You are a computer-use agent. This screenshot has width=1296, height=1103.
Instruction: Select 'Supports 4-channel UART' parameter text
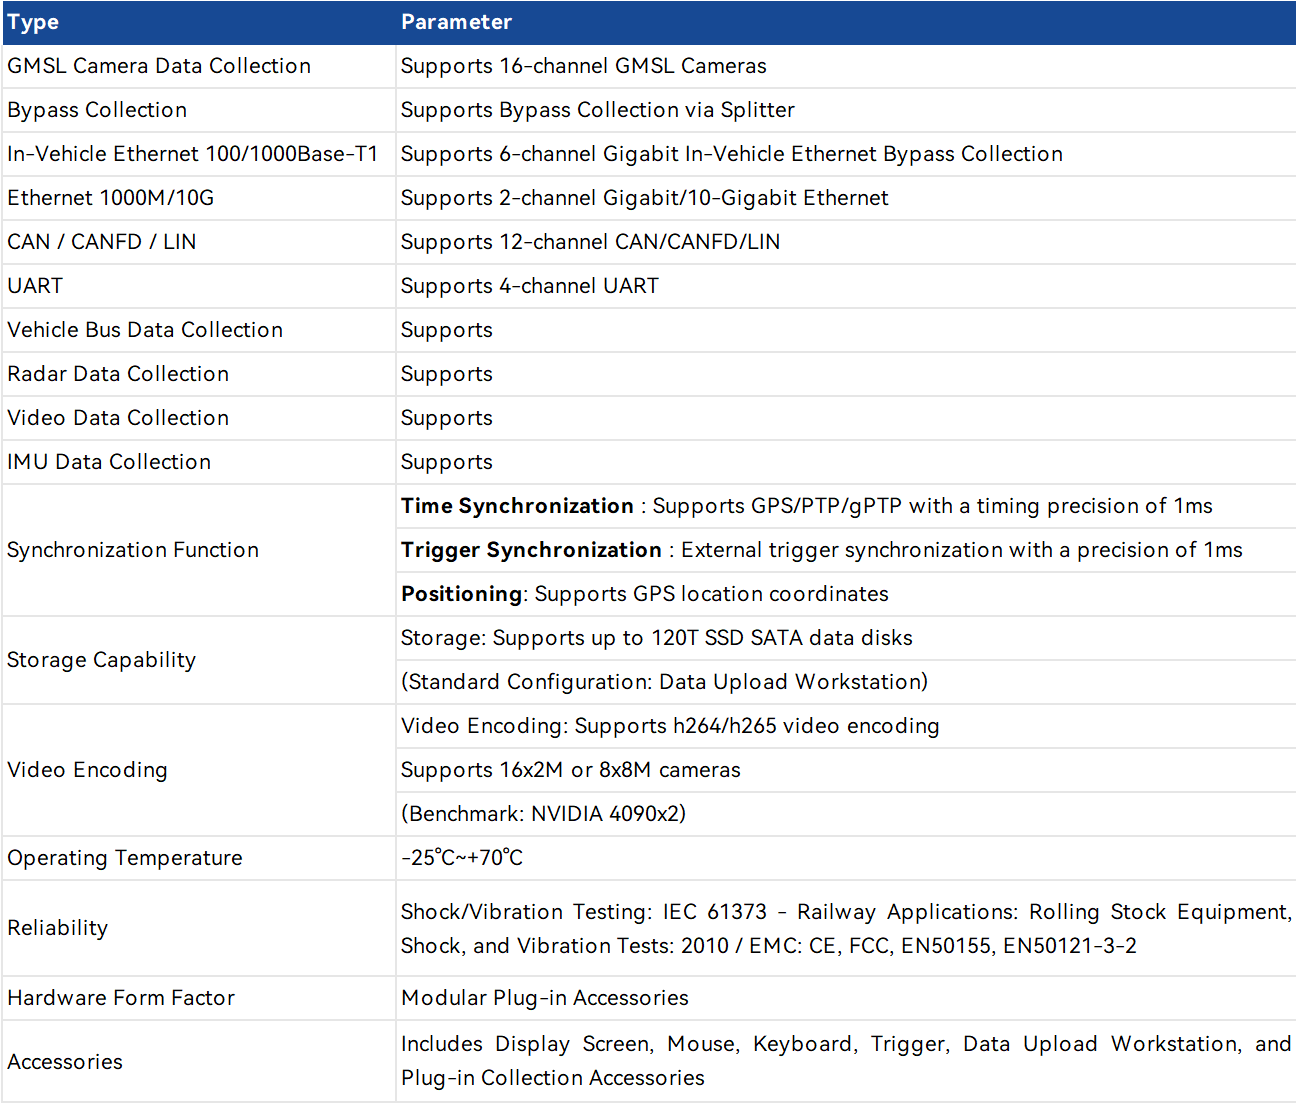[x=529, y=286]
